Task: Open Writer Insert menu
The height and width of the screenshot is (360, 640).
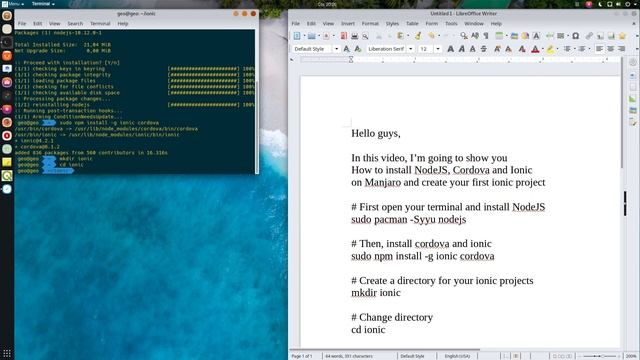Action: tap(348, 24)
